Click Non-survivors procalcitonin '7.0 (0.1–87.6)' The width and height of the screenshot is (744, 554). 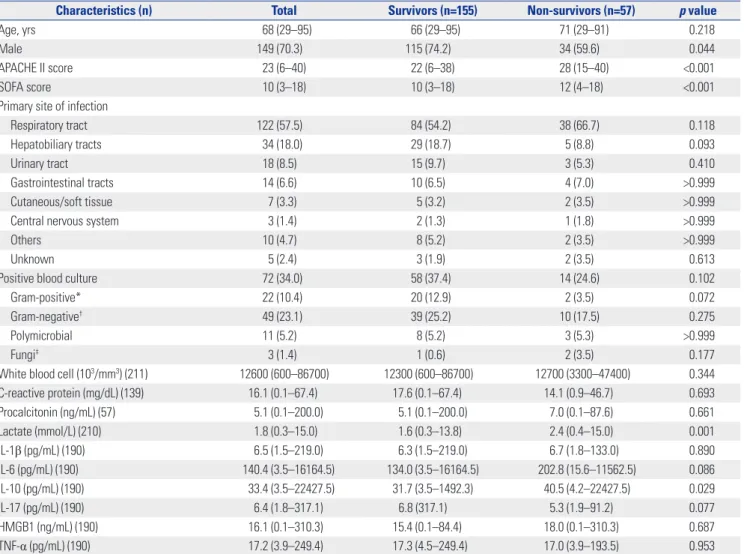coord(581,412)
